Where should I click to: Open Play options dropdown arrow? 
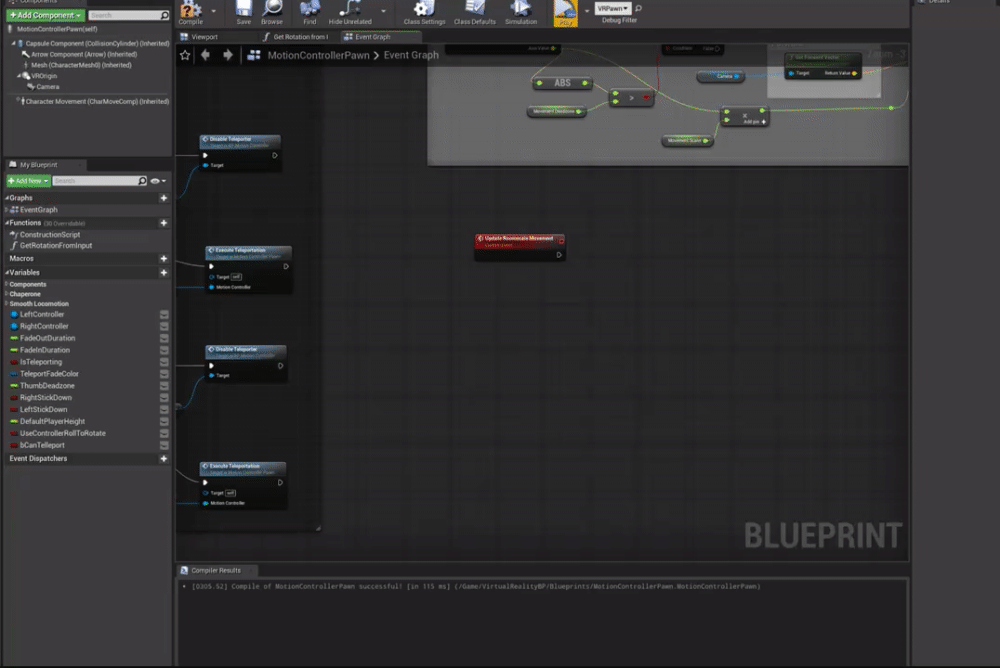pos(587,11)
